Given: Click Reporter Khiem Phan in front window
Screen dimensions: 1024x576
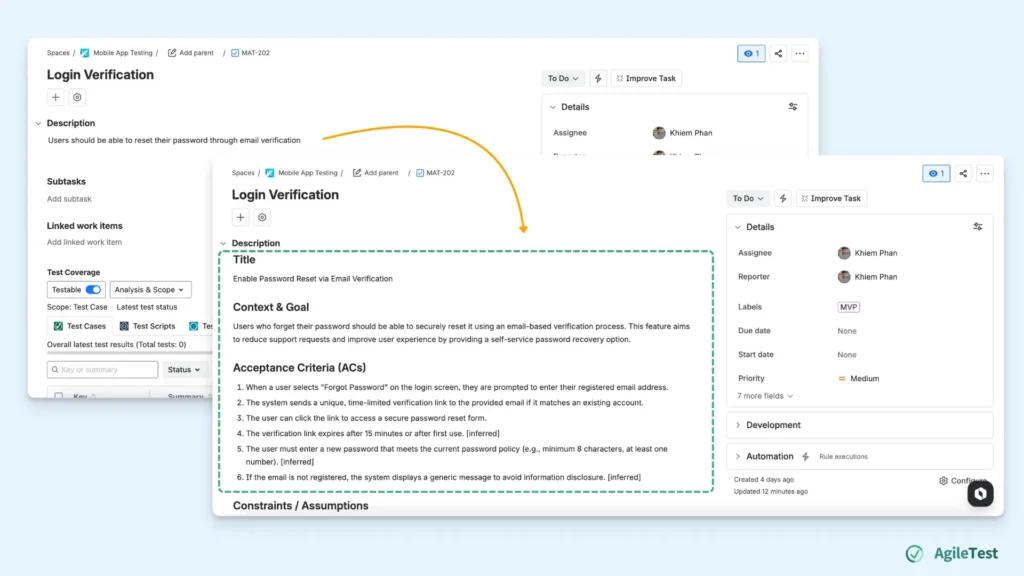Looking at the screenshot, I should coord(867,277).
